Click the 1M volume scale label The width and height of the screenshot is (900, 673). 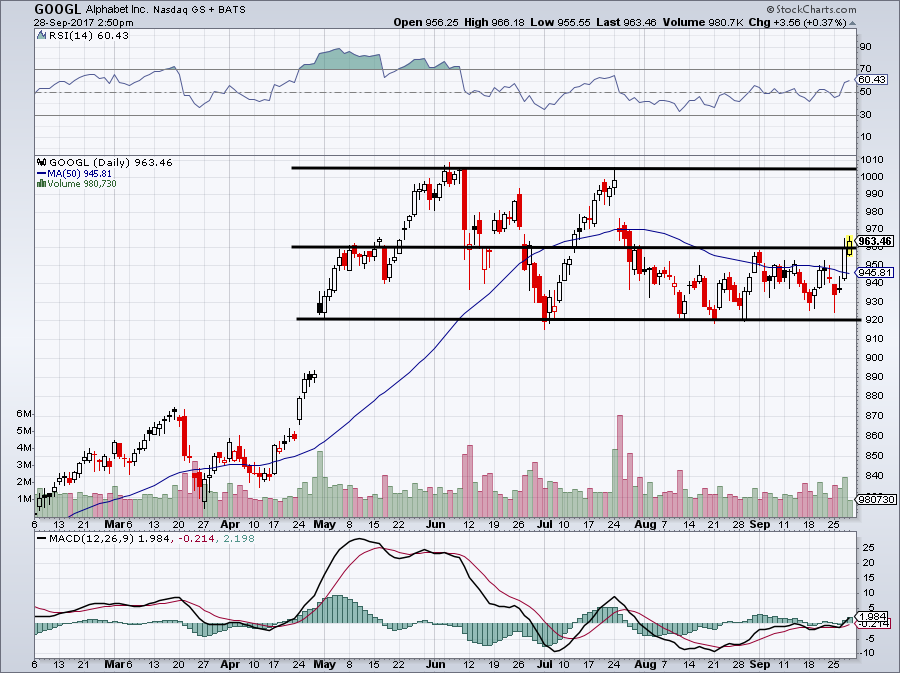24,499
